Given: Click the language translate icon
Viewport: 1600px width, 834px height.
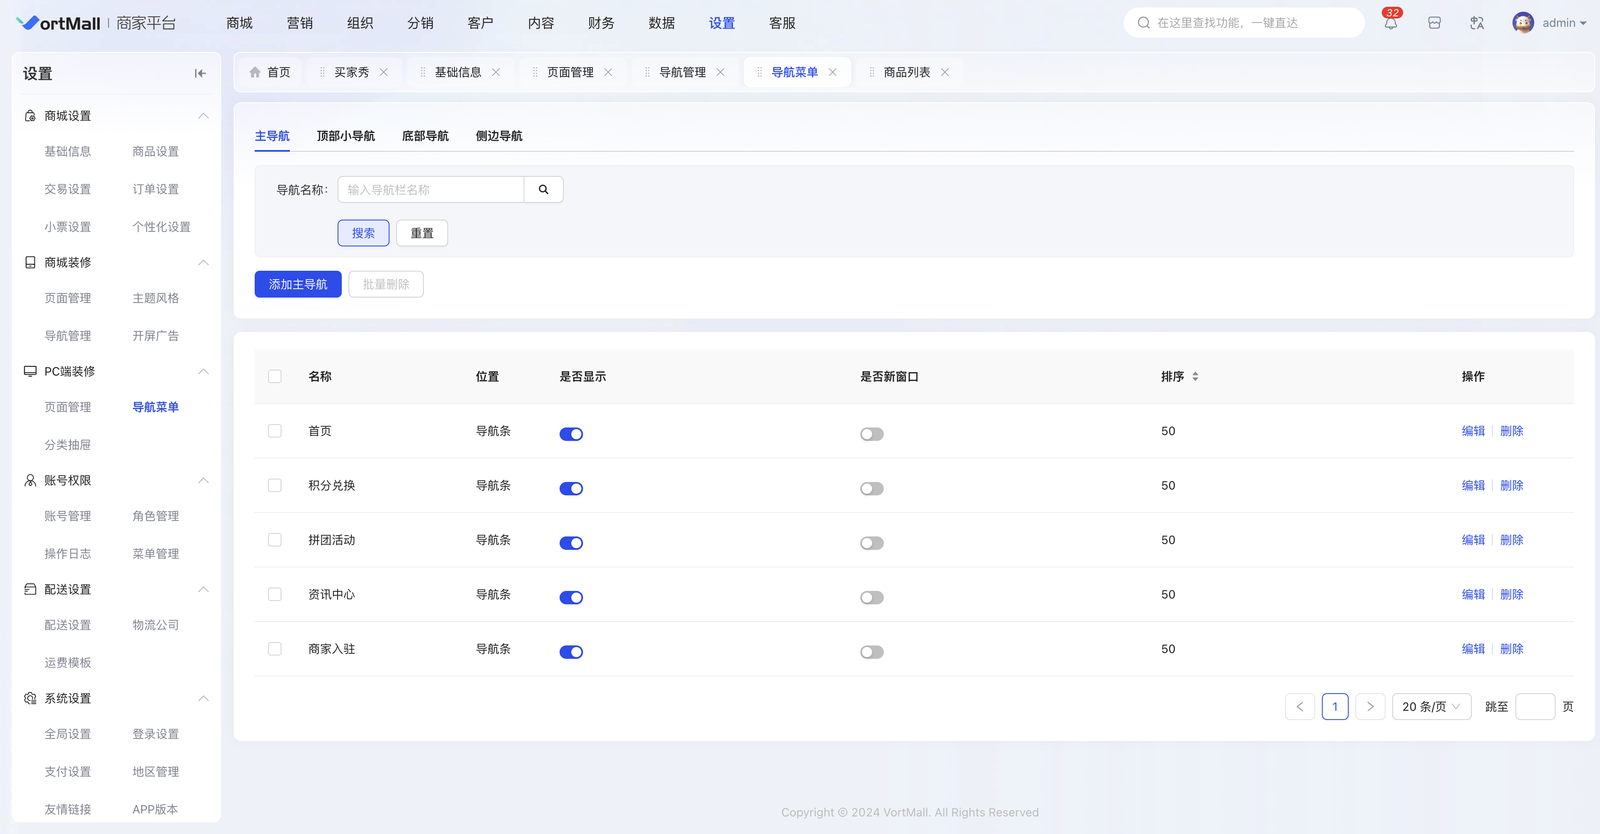Looking at the screenshot, I should (1477, 23).
